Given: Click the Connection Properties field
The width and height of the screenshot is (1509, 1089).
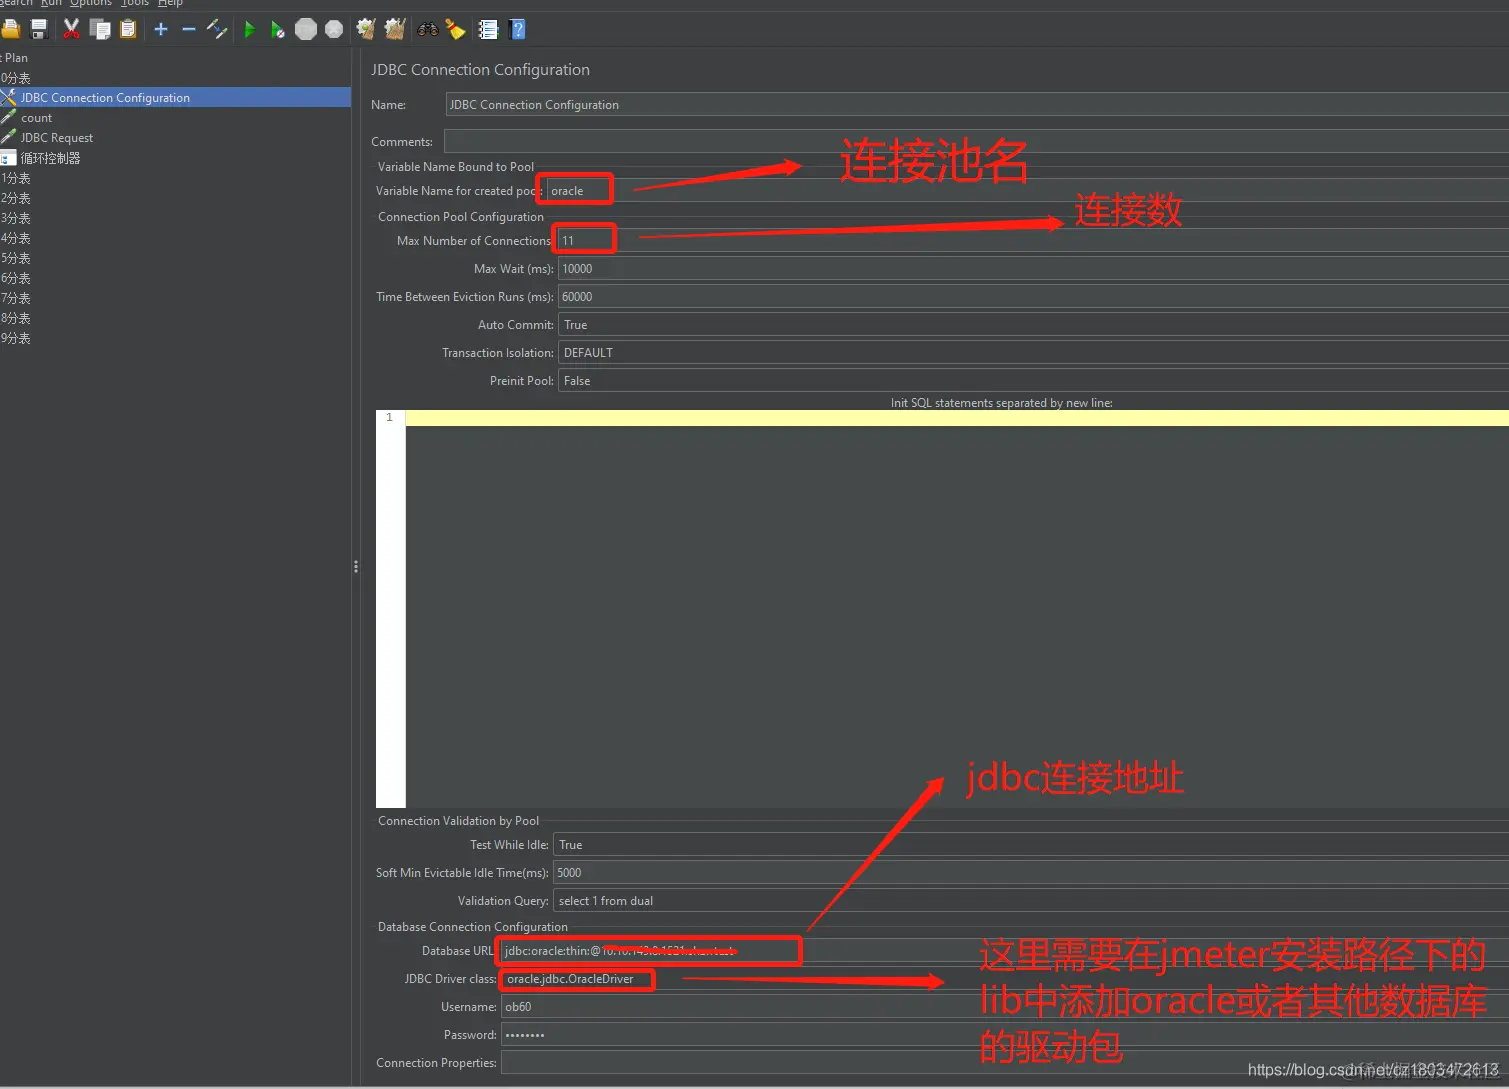Looking at the screenshot, I should click(x=1005, y=1063).
